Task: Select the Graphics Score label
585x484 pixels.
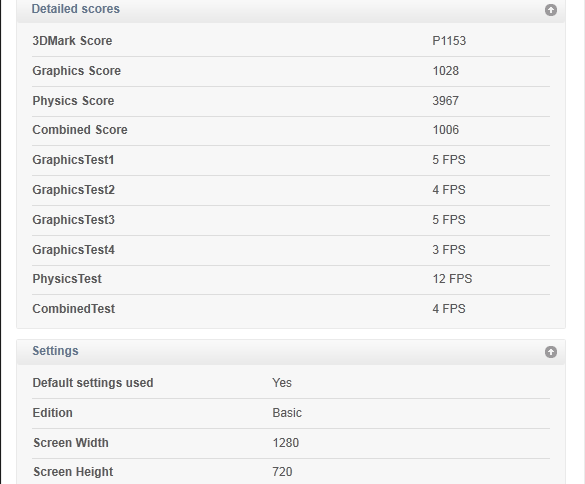Action: [x=76, y=71]
